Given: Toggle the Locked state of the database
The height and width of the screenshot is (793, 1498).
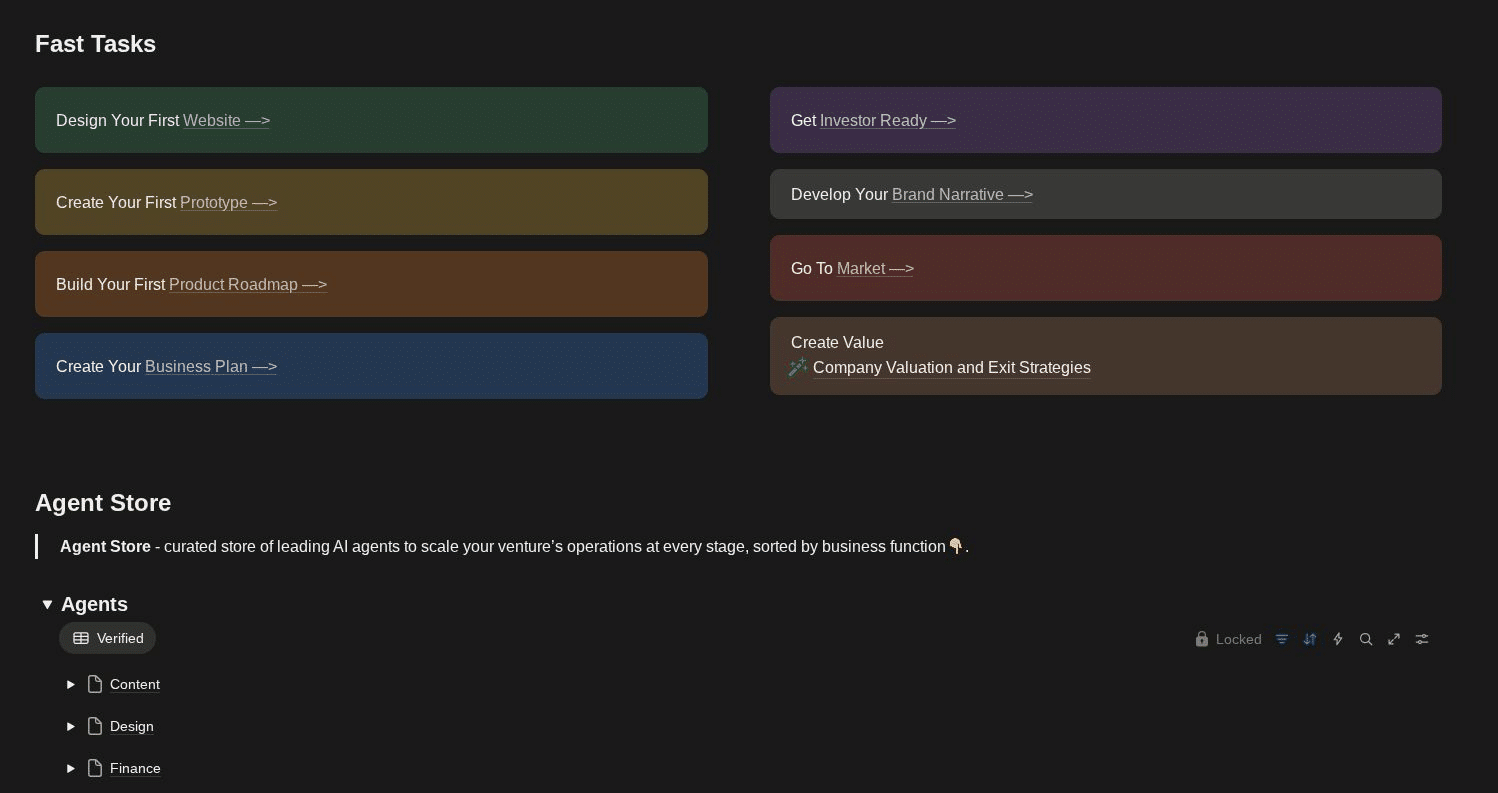Looking at the screenshot, I should click(1229, 639).
